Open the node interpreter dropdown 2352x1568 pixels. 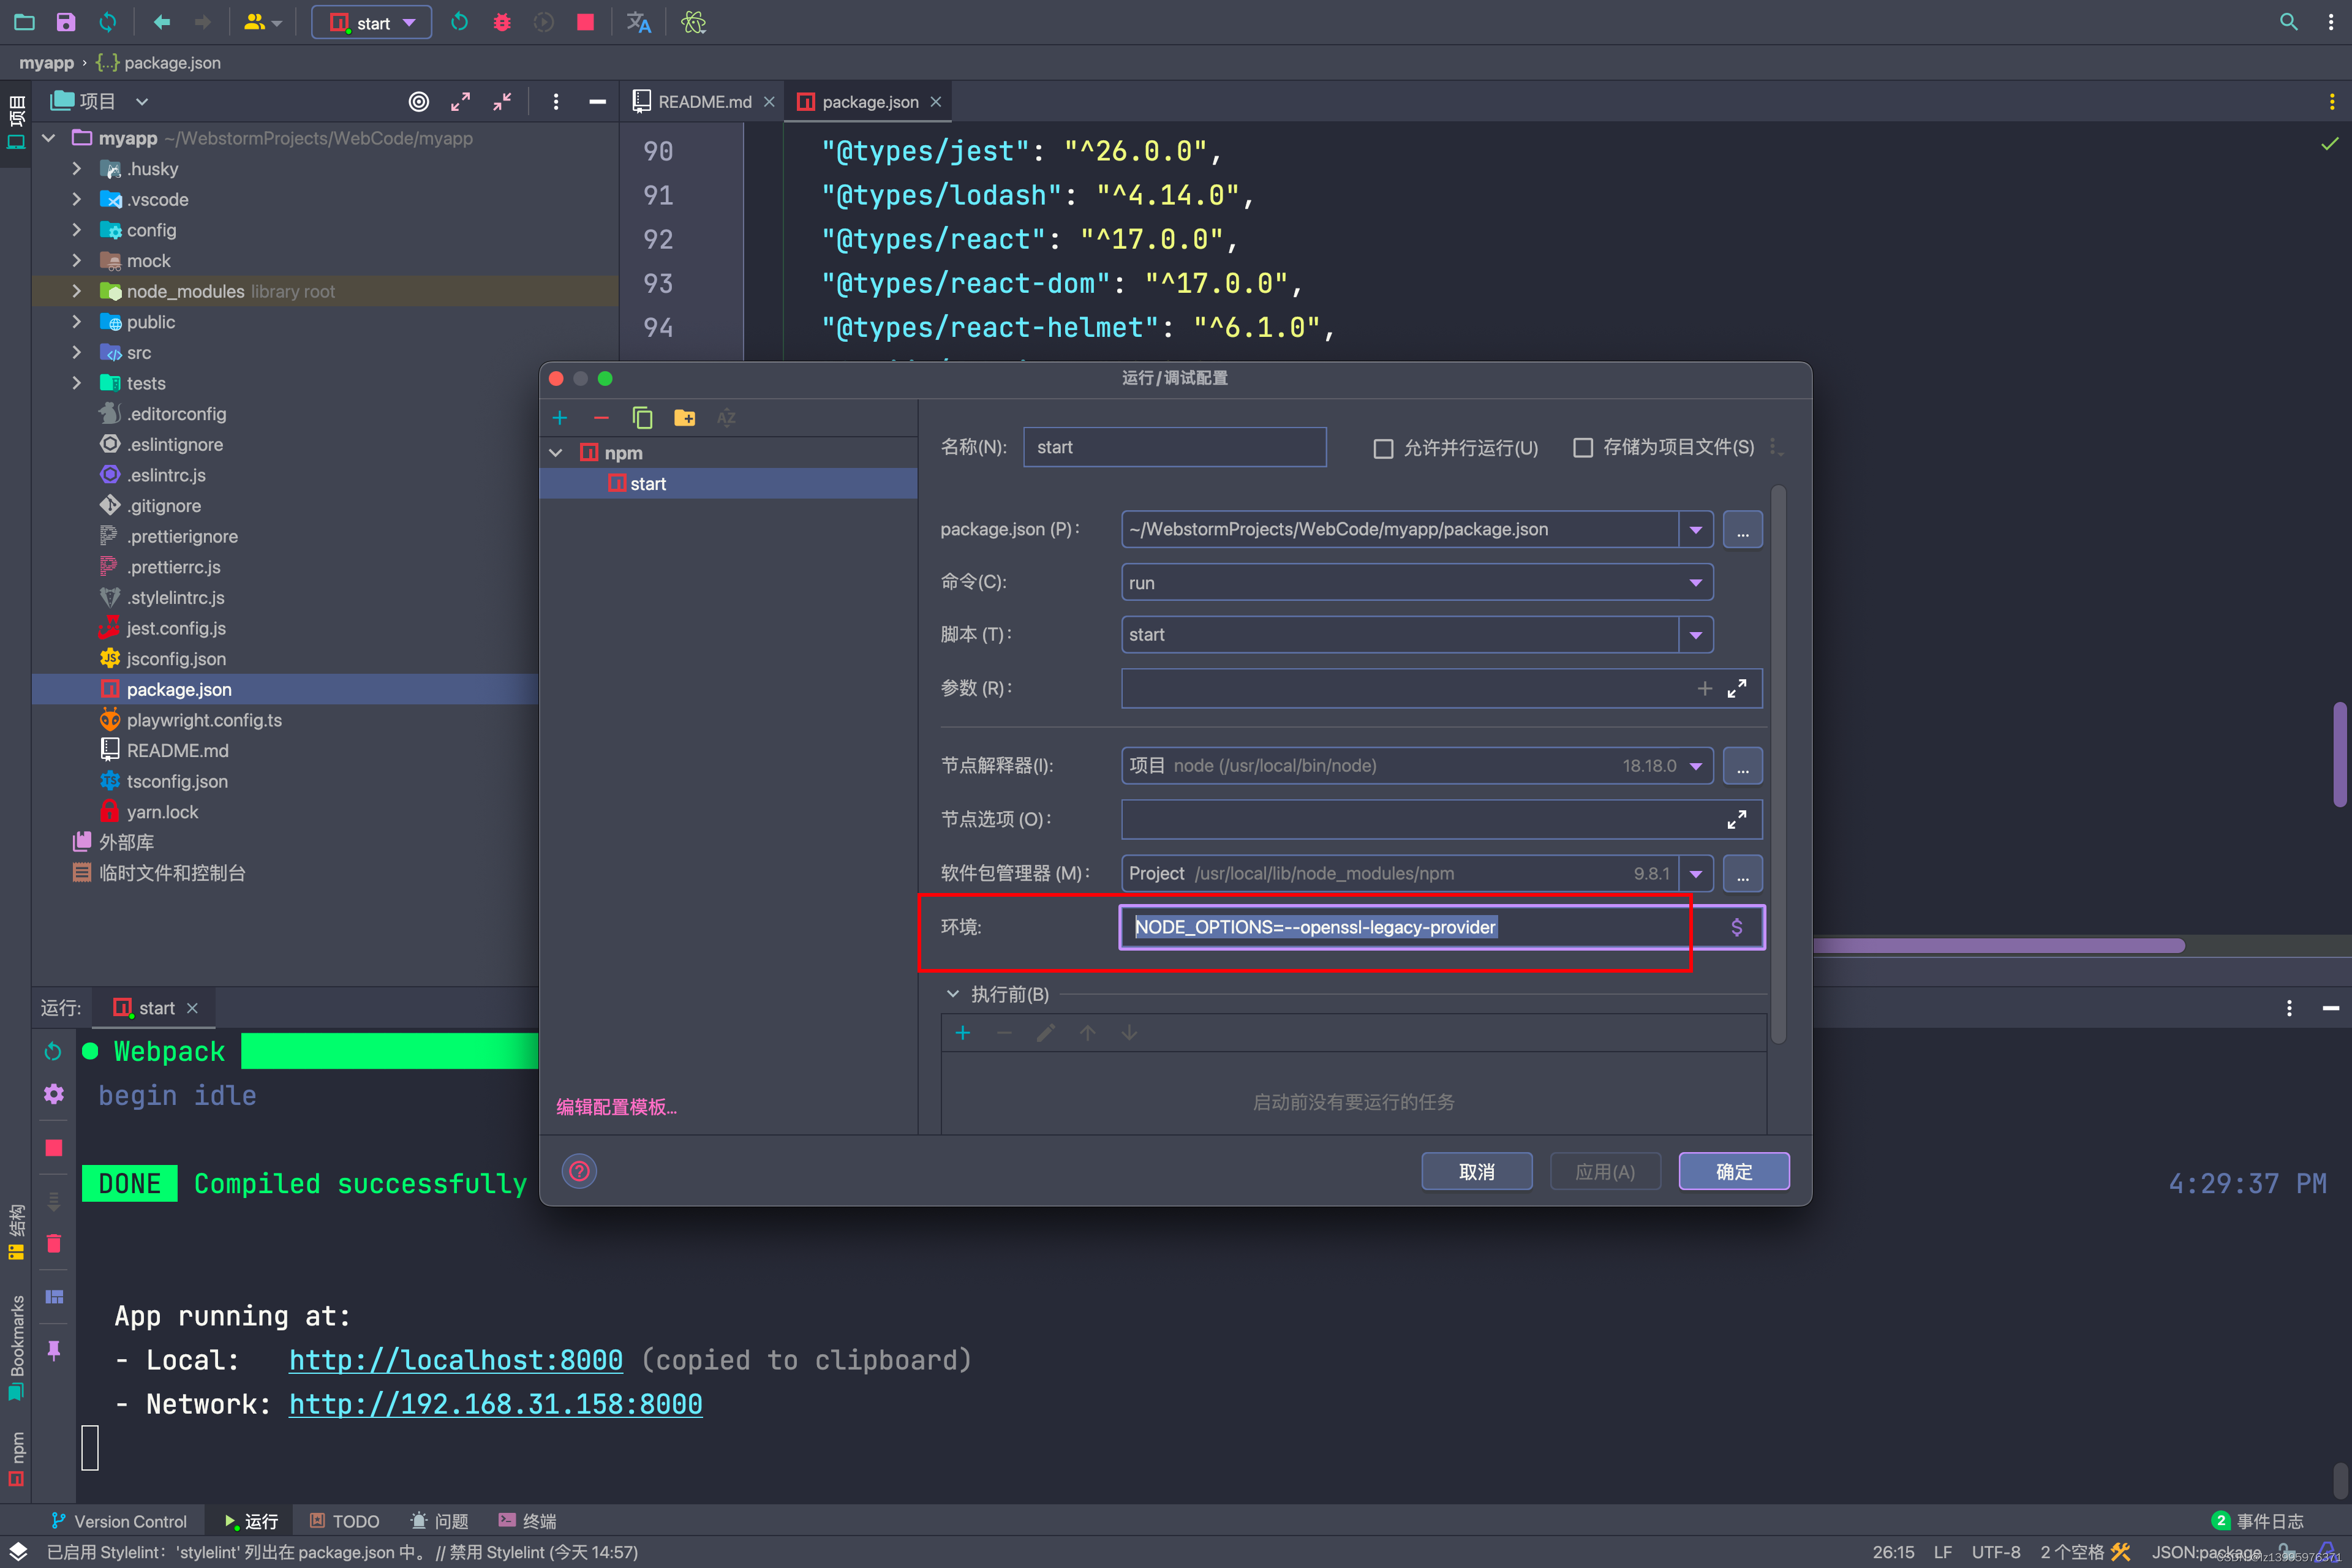1695,766
